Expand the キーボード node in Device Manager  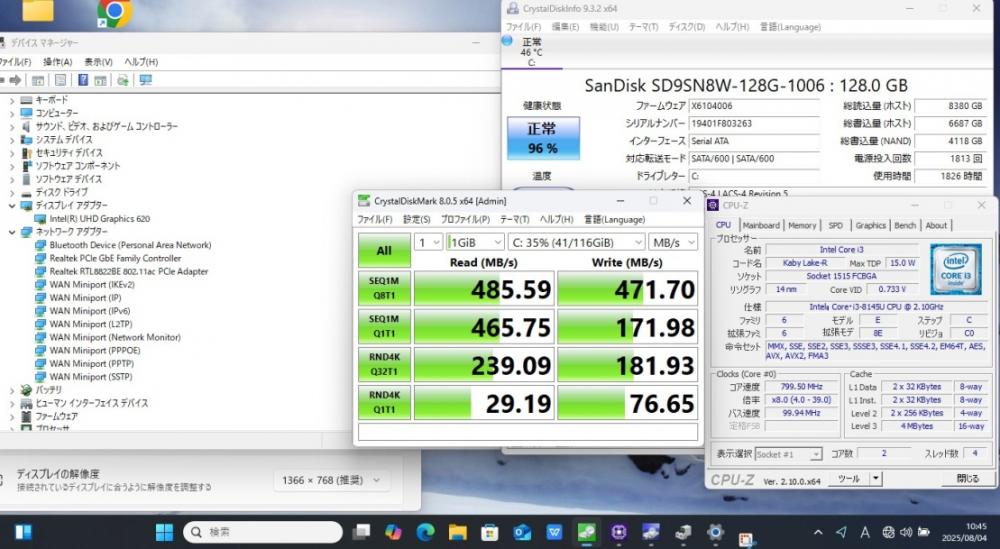[x=11, y=100]
